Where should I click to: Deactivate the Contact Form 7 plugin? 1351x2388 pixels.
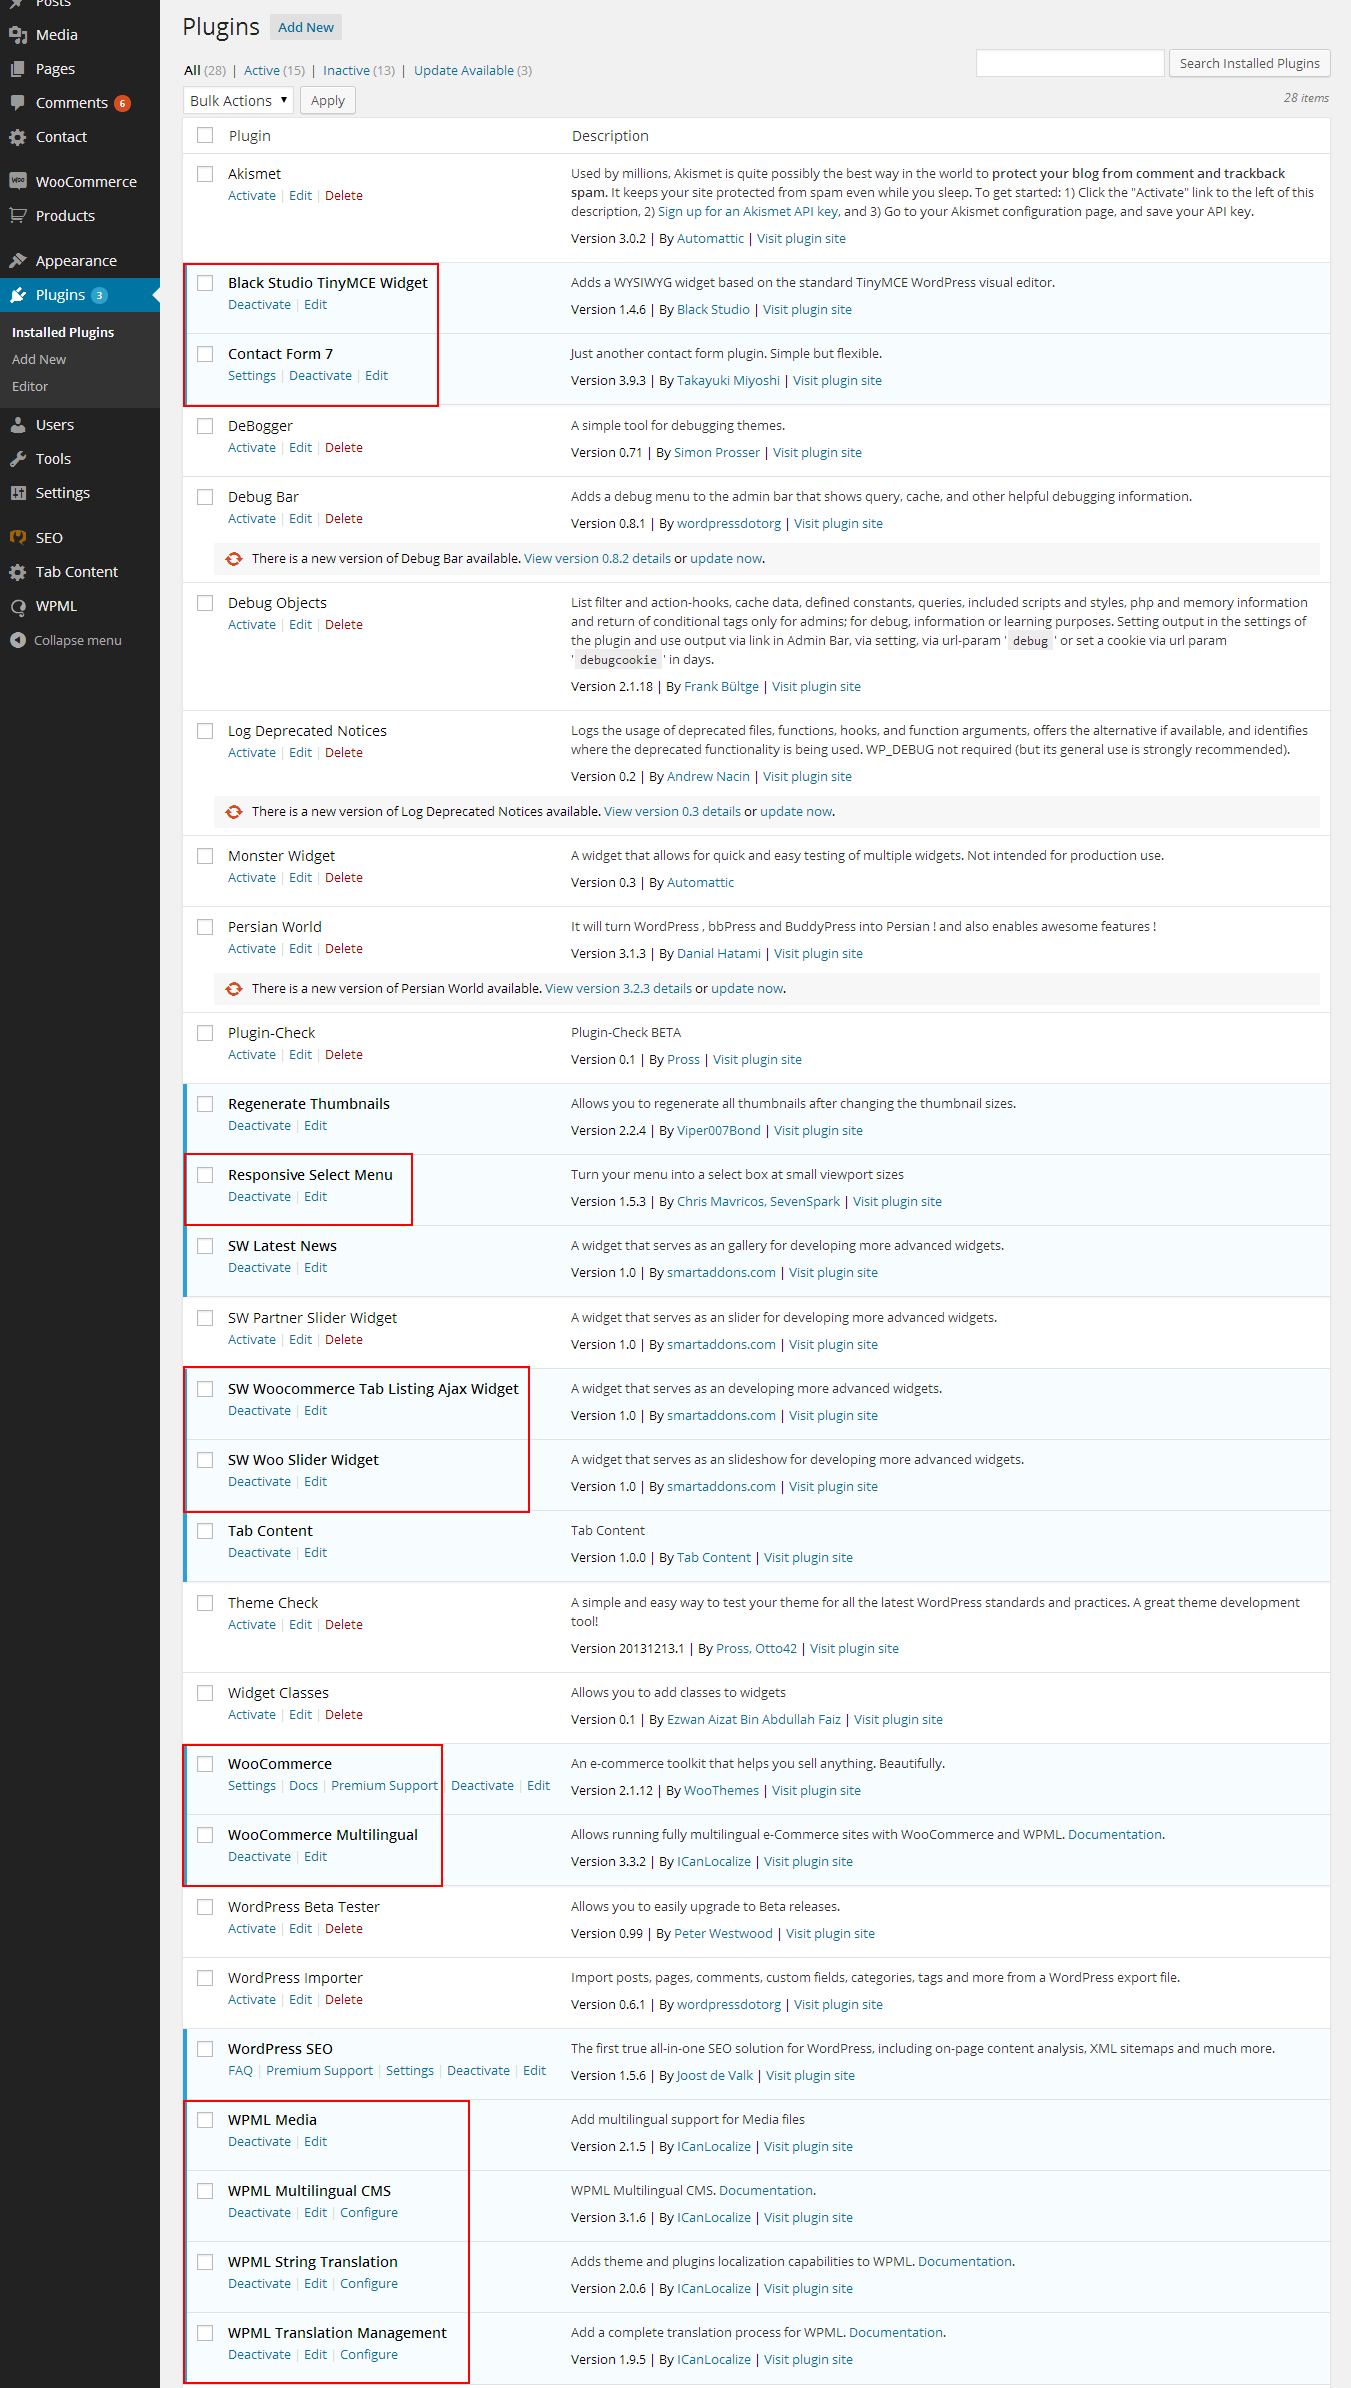(320, 376)
